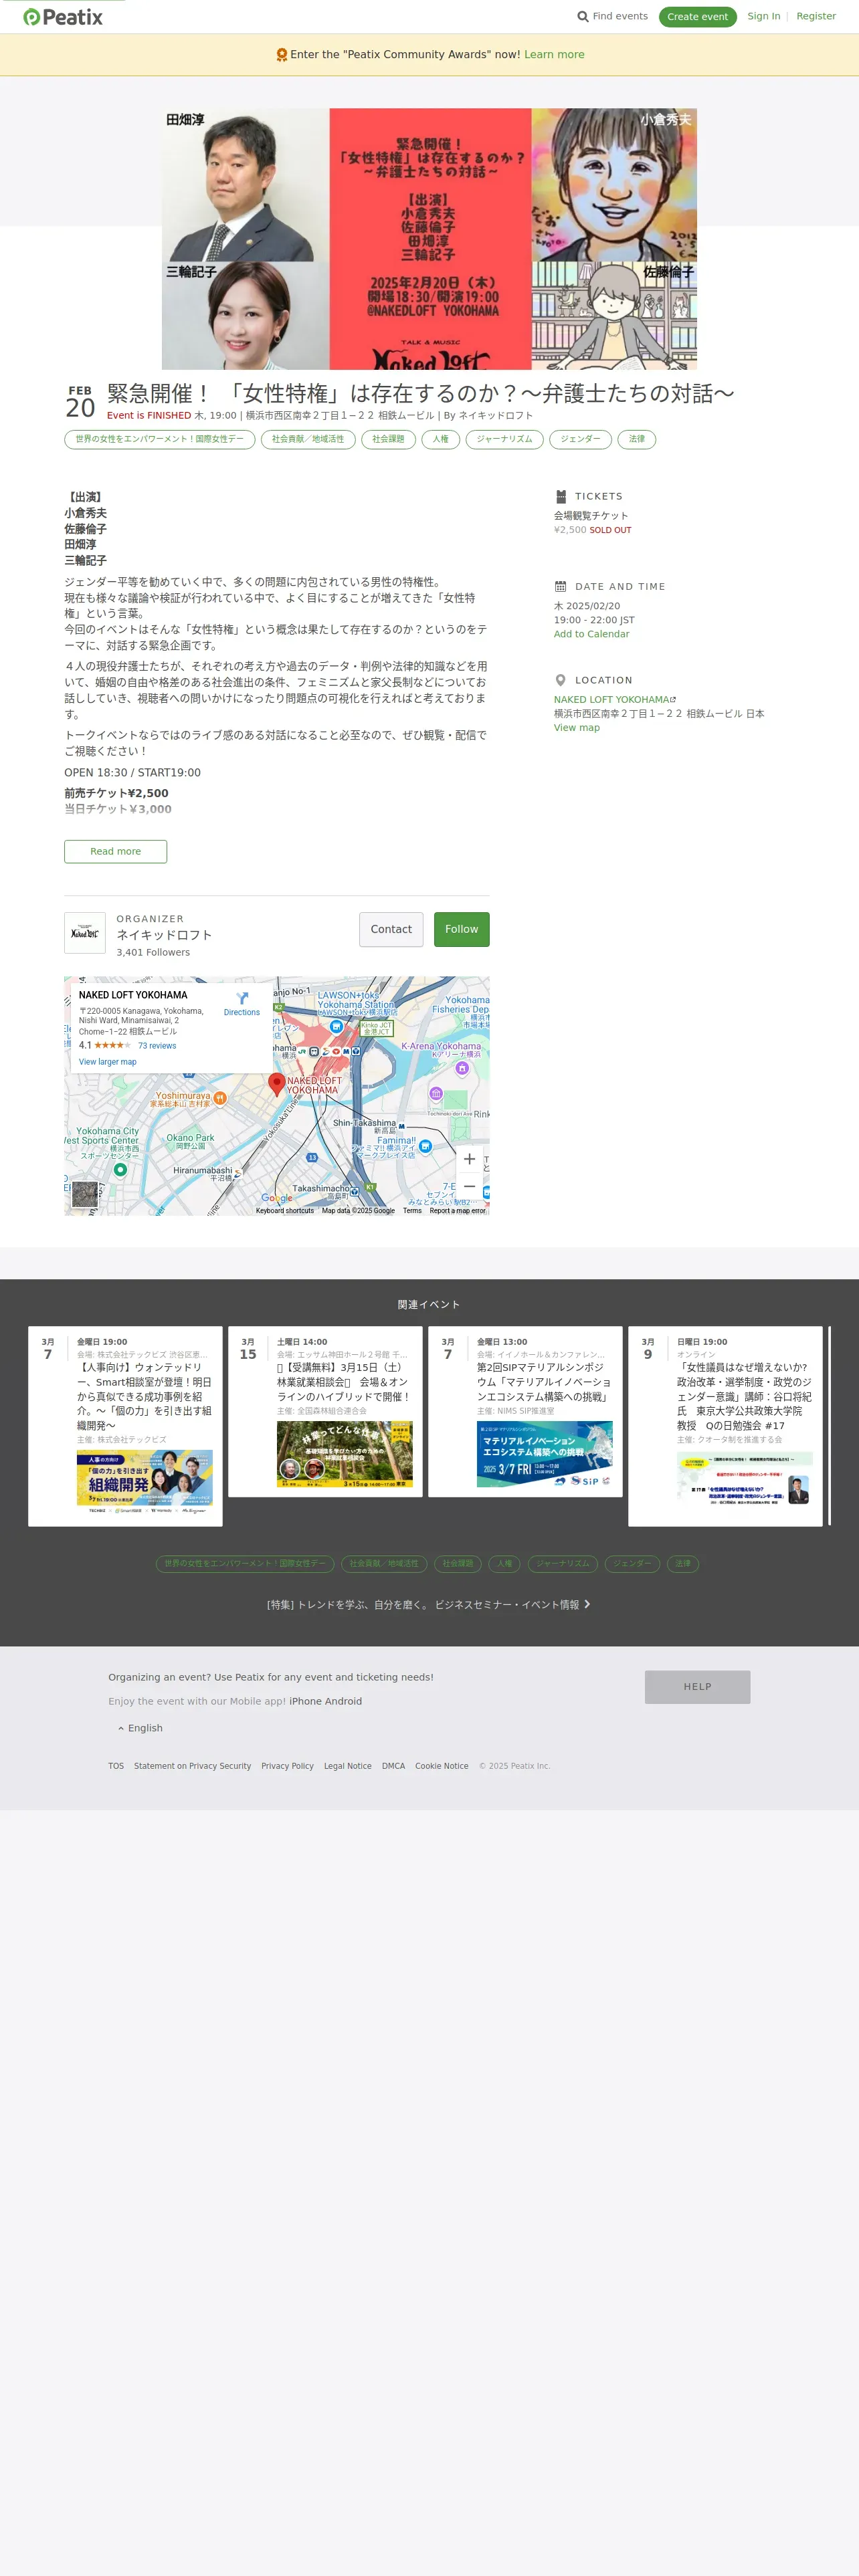The height and width of the screenshot is (2576, 859).
Task: Follow the Learn more awards link
Action: point(554,55)
